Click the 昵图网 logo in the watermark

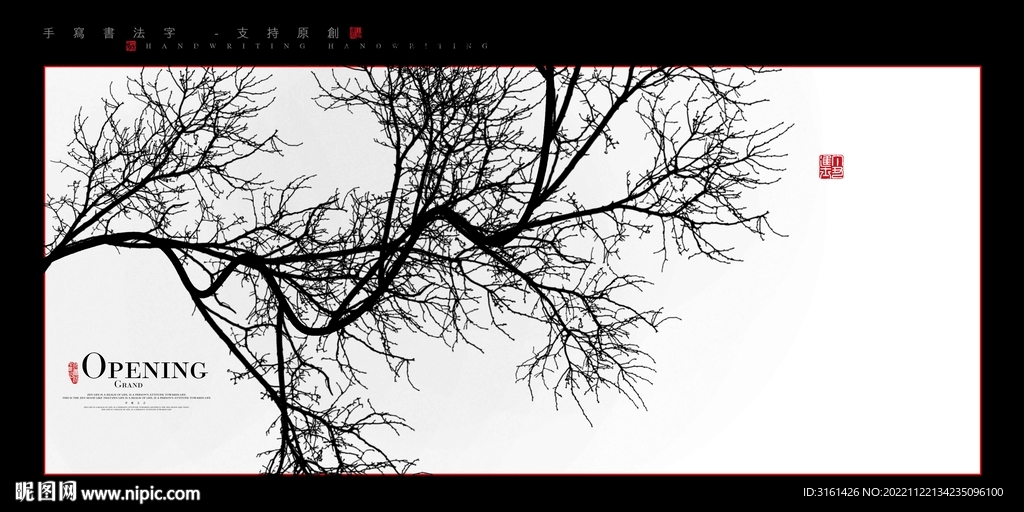click(x=44, y=492)
